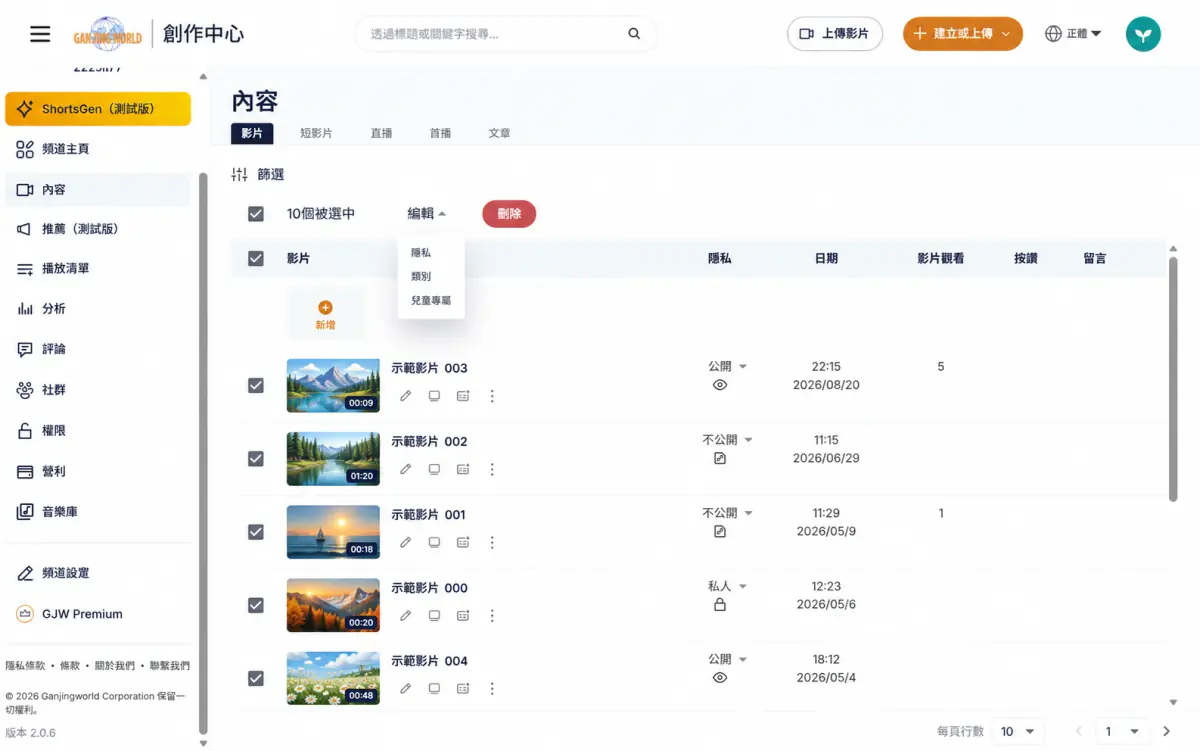This screenshot has height=751, width=1200.
Task: Open ShortsGen（測試版）in sidebar
Action: click(x=98, y=109)
